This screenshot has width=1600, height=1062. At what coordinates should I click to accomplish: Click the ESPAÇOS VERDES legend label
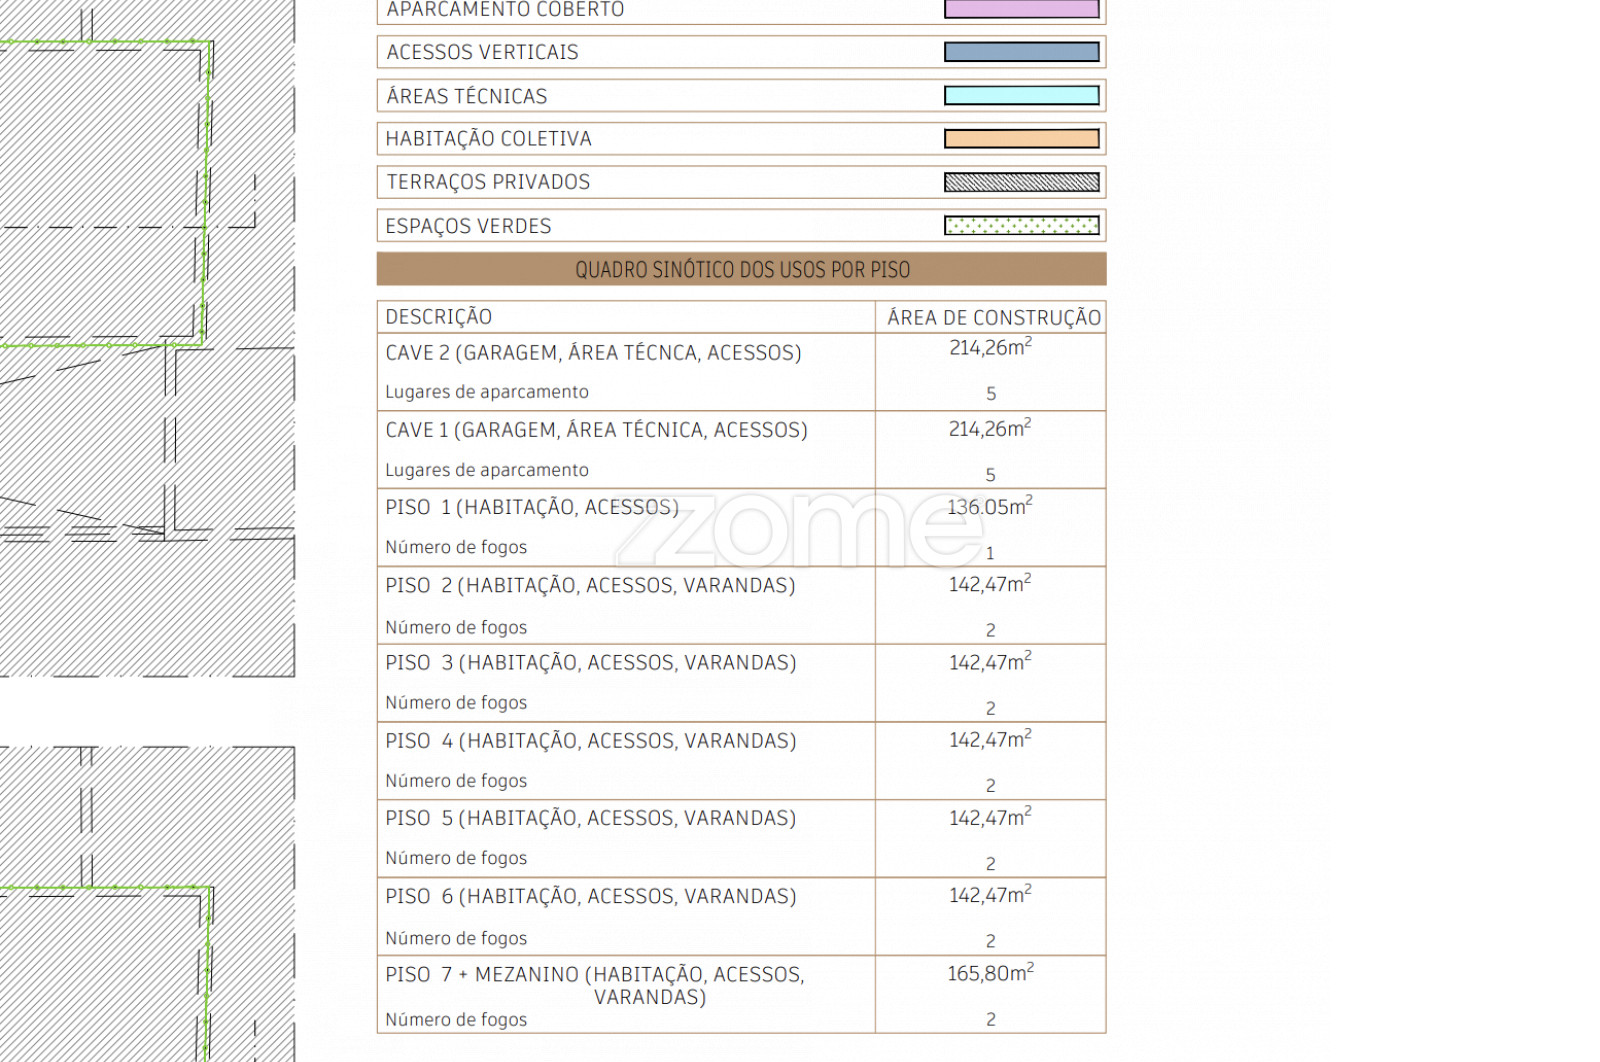468,226
